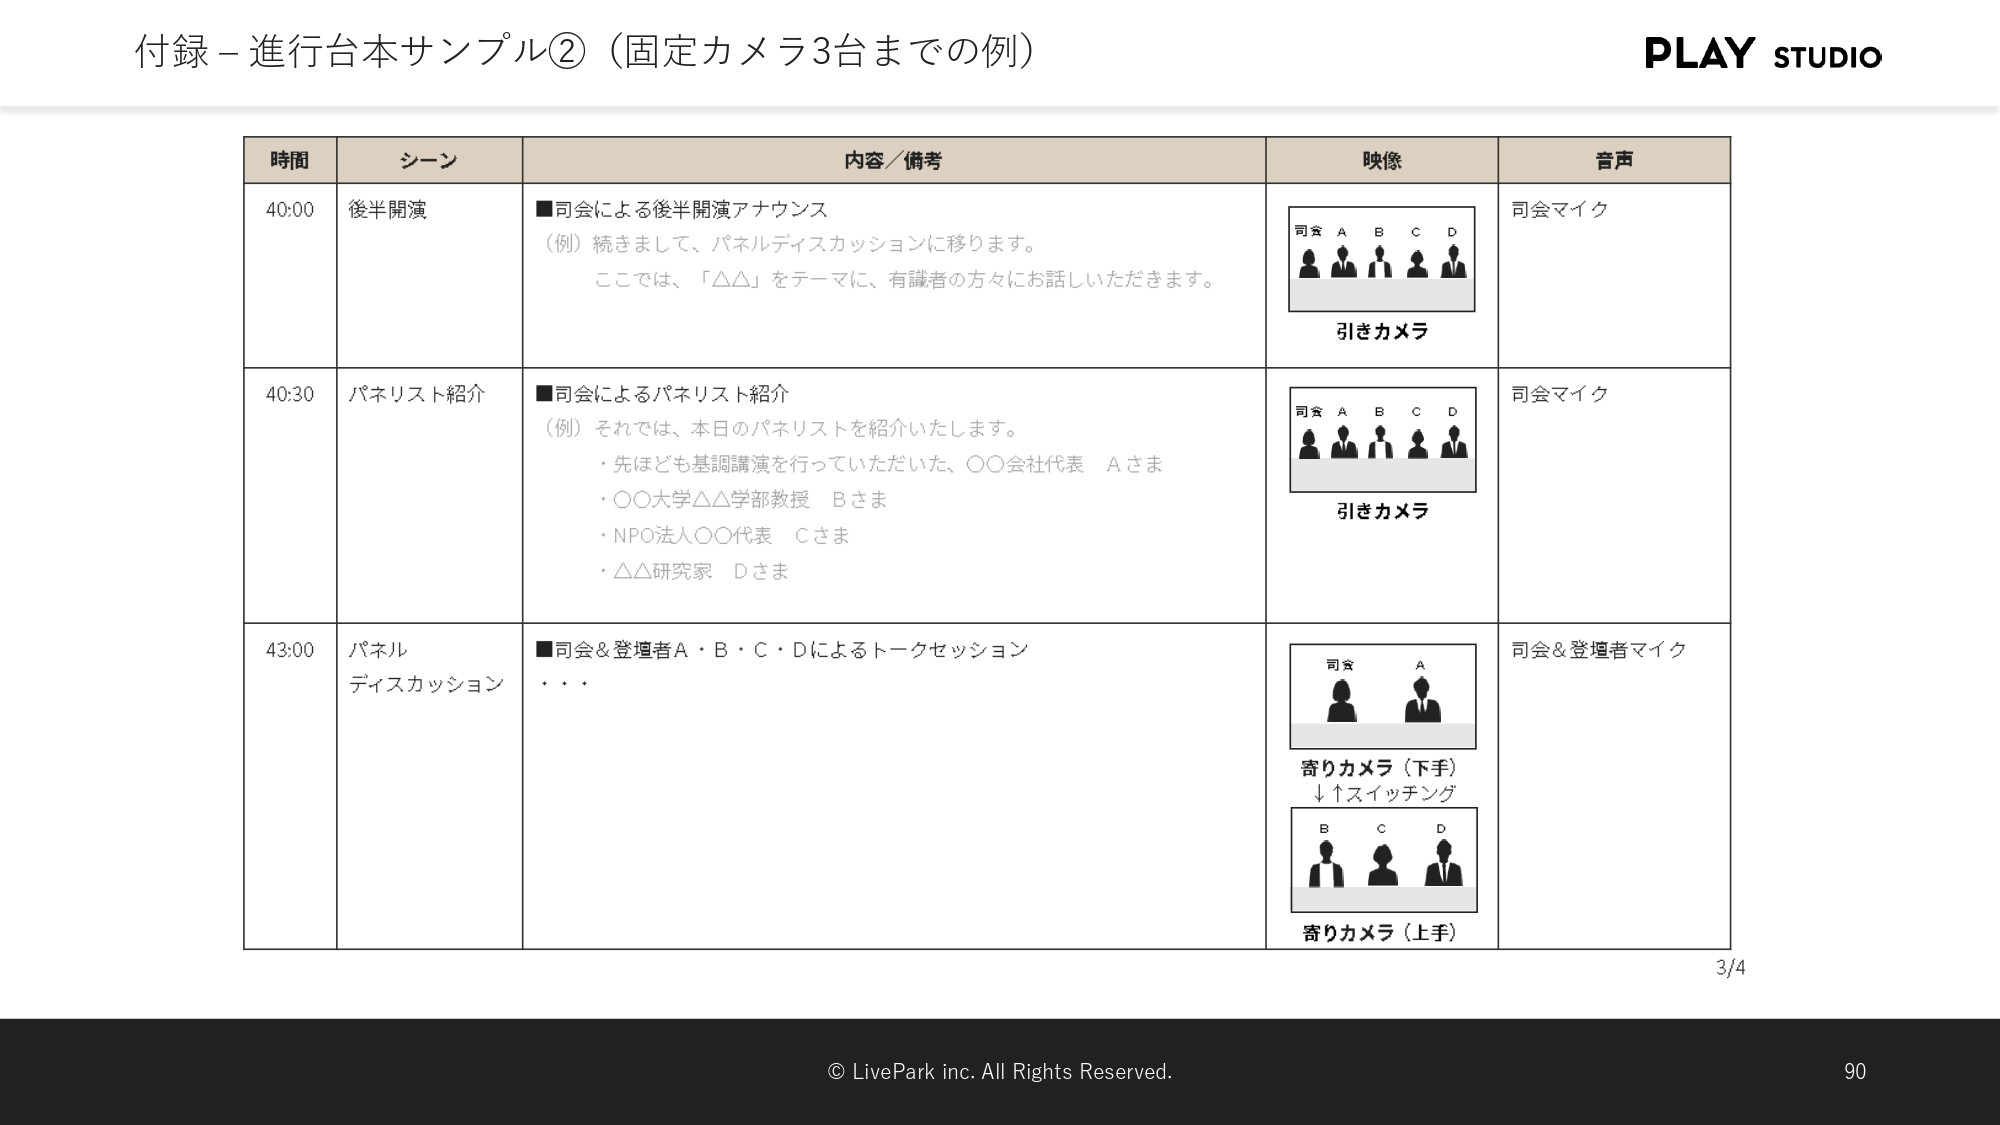The image size is (2000, 1125).
Task: Click the LivePark copyright text in the footer
Action: click(x=998, y=1071)
